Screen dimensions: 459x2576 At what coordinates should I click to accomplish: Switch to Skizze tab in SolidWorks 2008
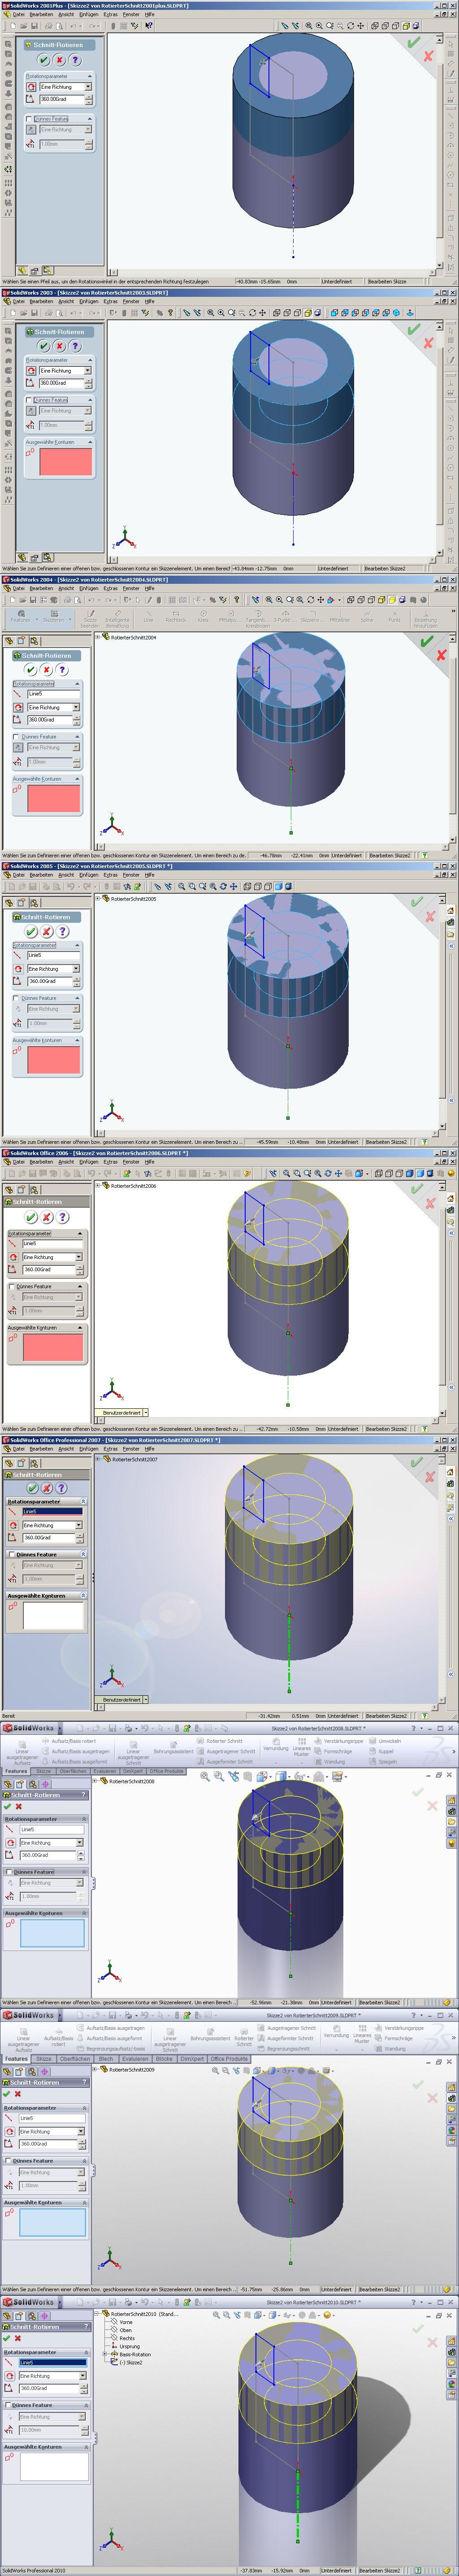click(43, 1771)
